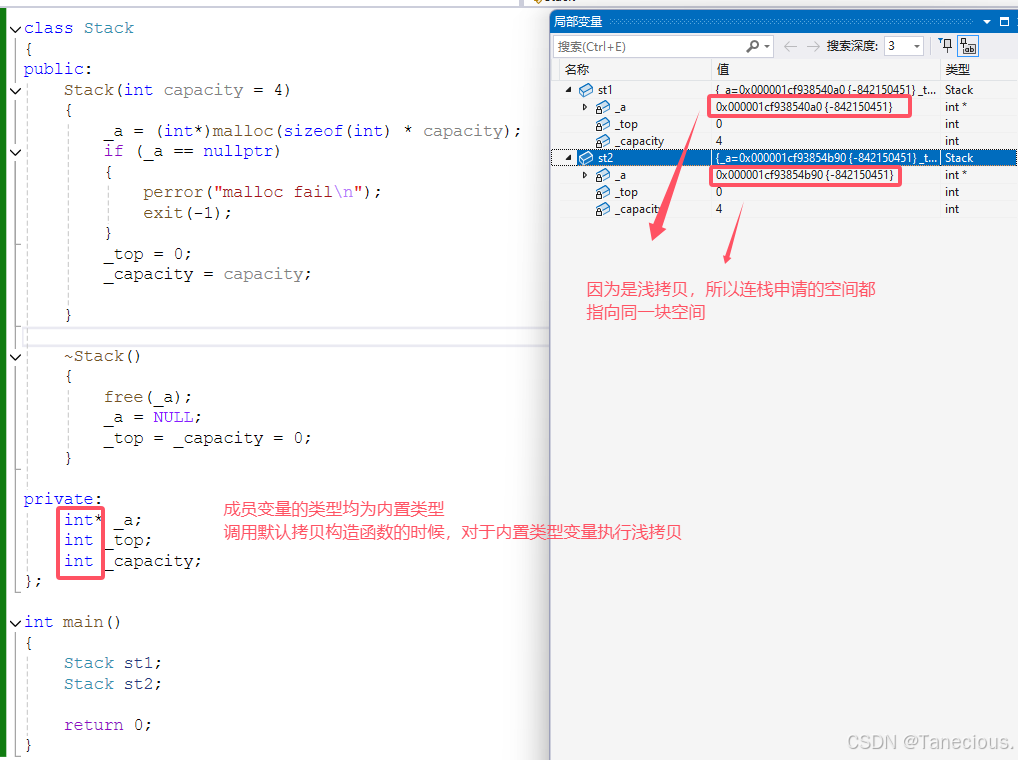This screenshot has width=1018, height=760.
Task: Click the Stack st2; declaration in main
Action: [113, 683]
